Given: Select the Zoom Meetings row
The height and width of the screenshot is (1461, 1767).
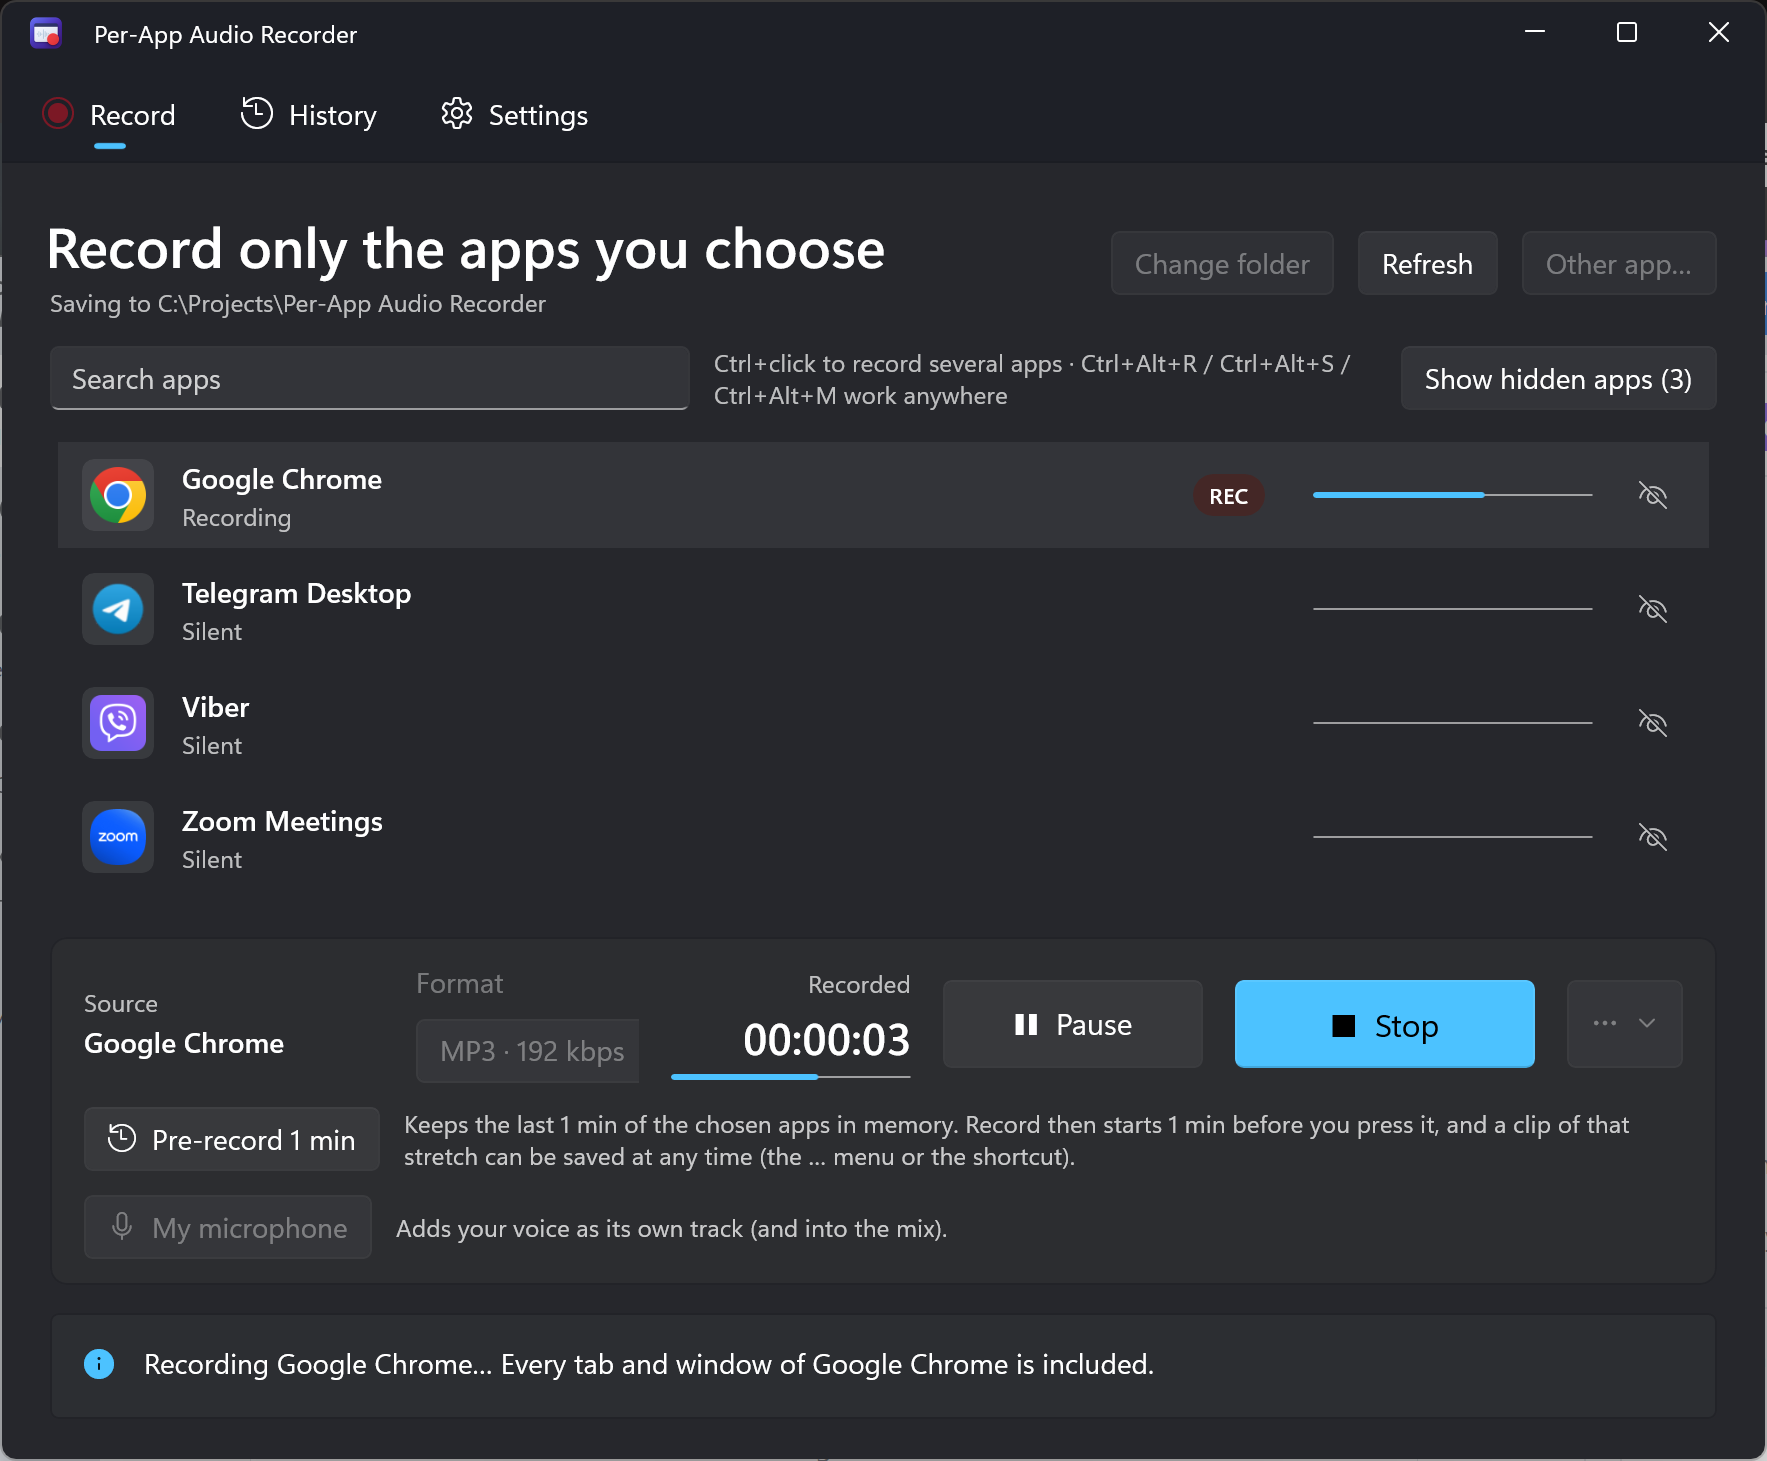Looking at the screenshot, I should point(883,837).
